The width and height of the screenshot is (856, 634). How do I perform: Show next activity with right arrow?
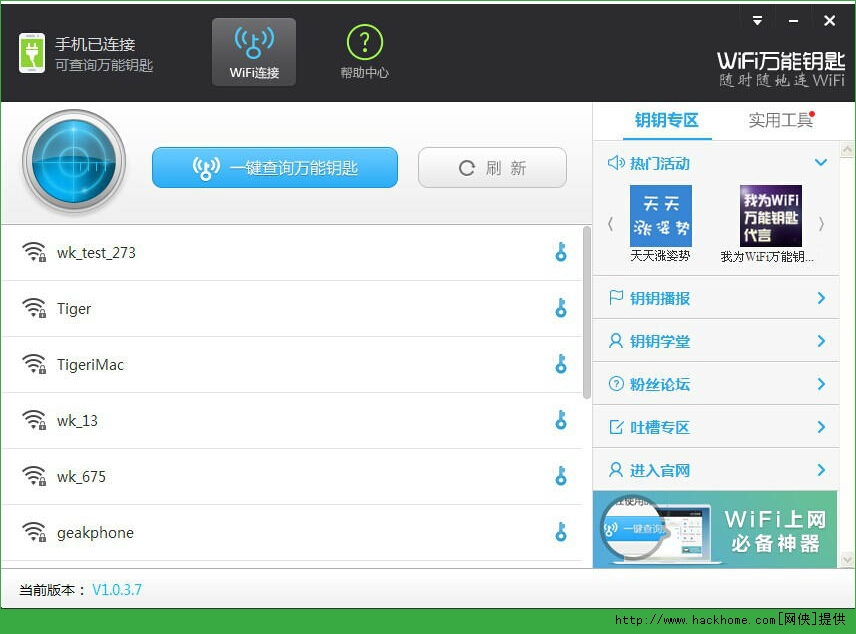[821, 224]
